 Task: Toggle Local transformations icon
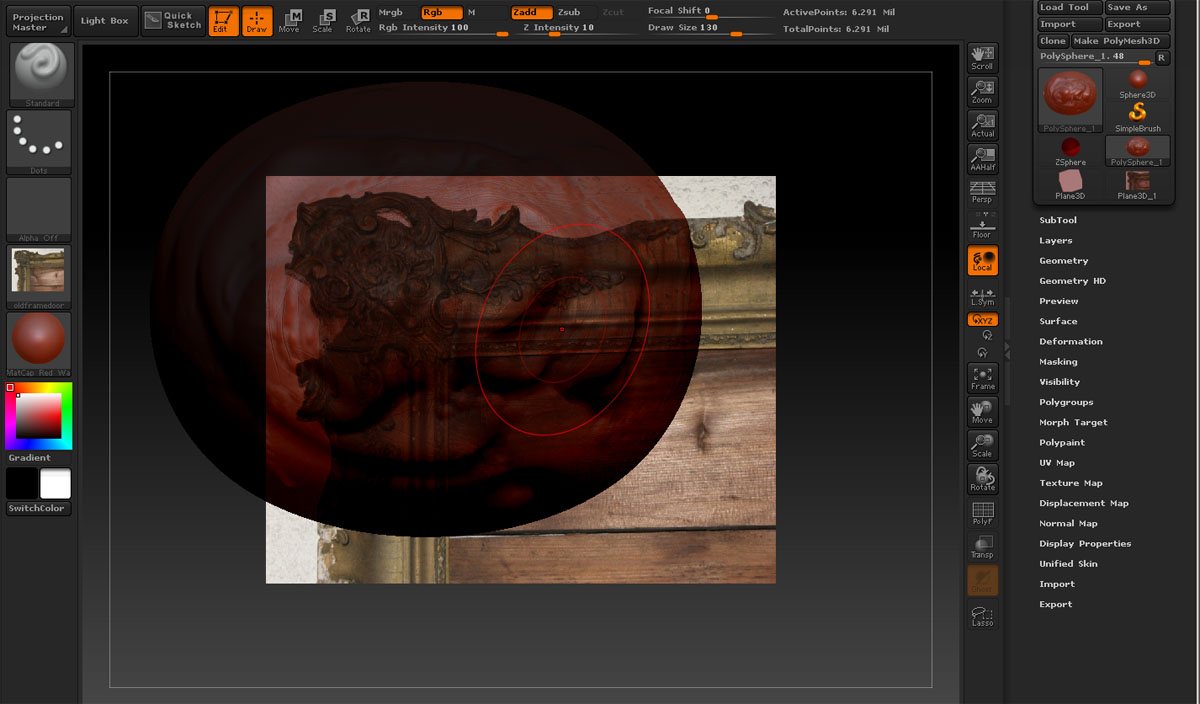point(982,261)
